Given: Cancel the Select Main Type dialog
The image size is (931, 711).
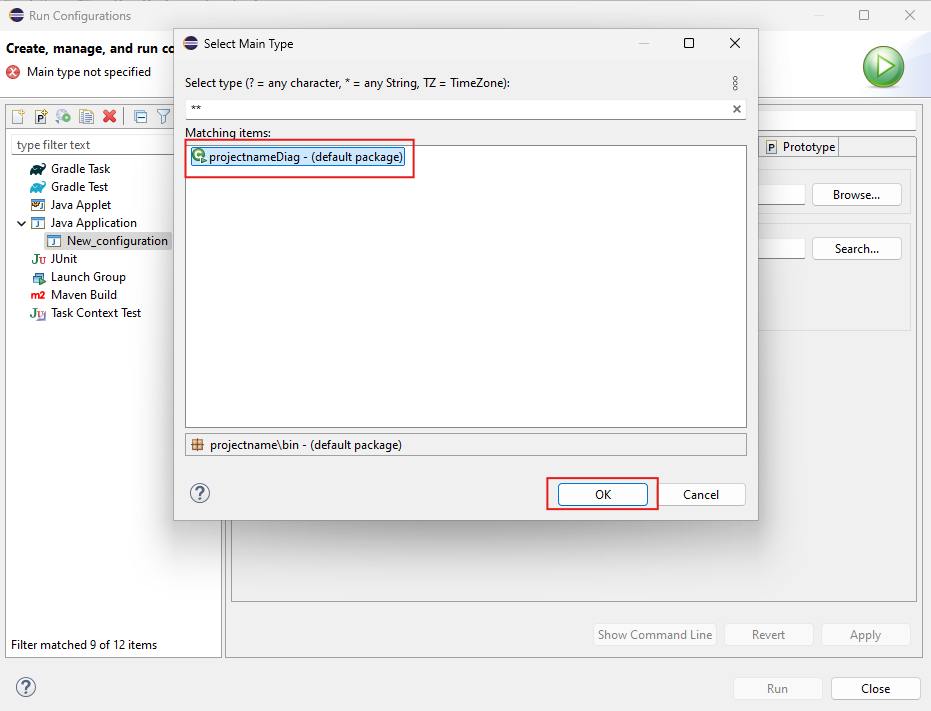Looking at the screenshot, I should 700,494.
